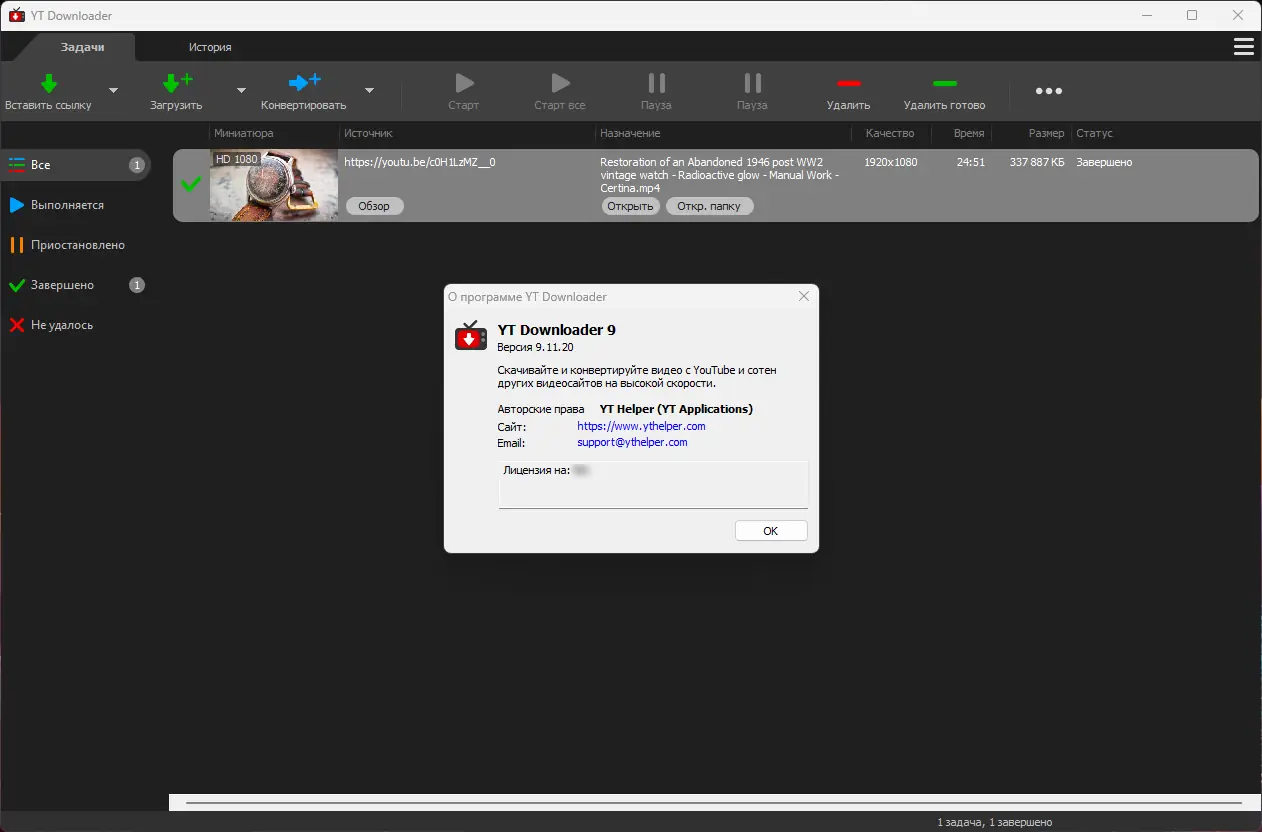Sort by the Время column header

coord(969,133)
